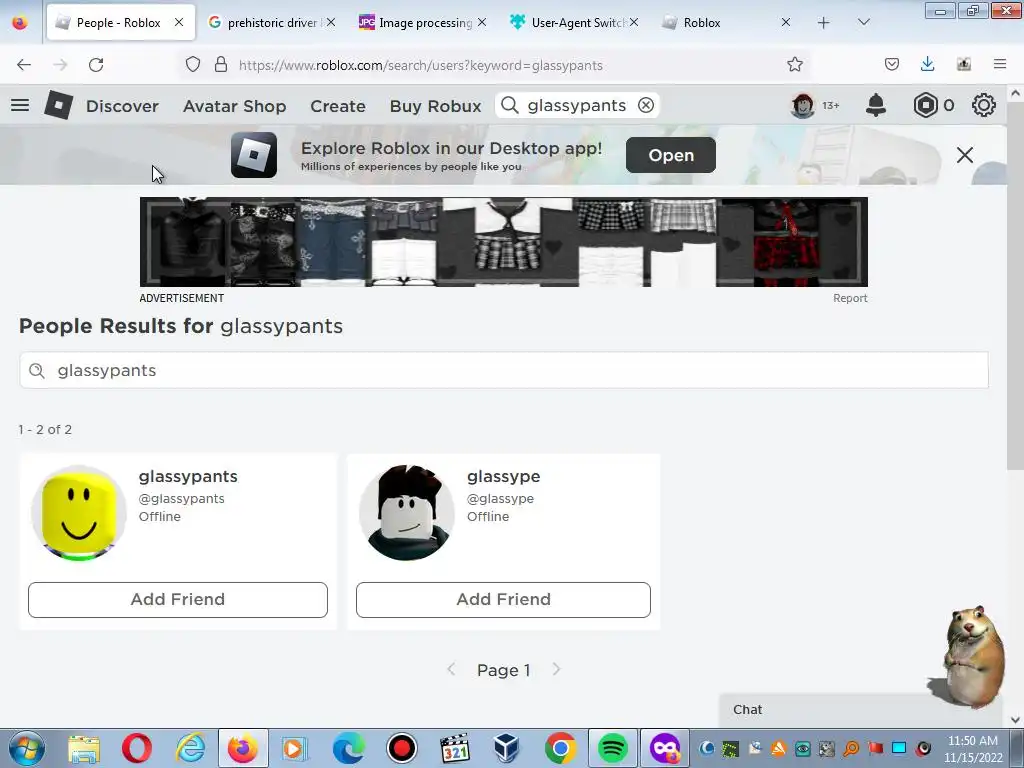Screen dimensions: 1024x768
Task: Open the extension icon beside downloads
Action: 964,64
